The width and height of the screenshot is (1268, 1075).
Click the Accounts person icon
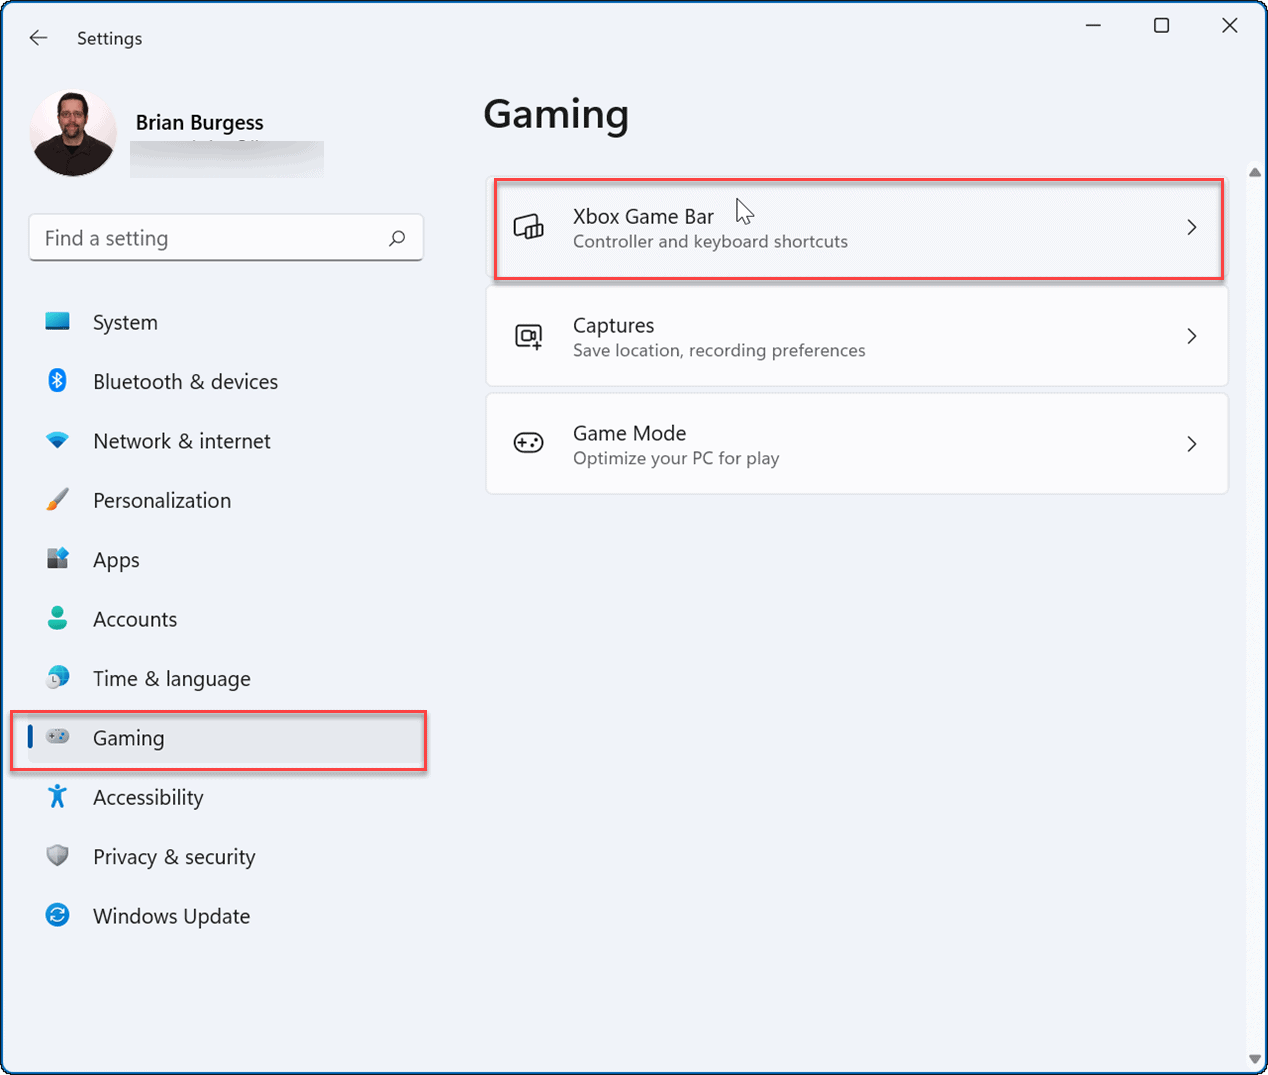pos(57,618)
